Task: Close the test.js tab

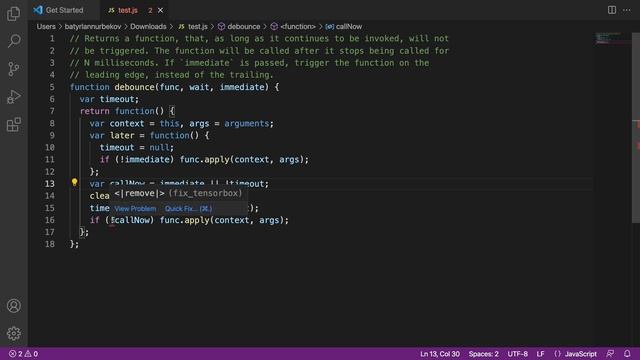Action: [160, 10]
